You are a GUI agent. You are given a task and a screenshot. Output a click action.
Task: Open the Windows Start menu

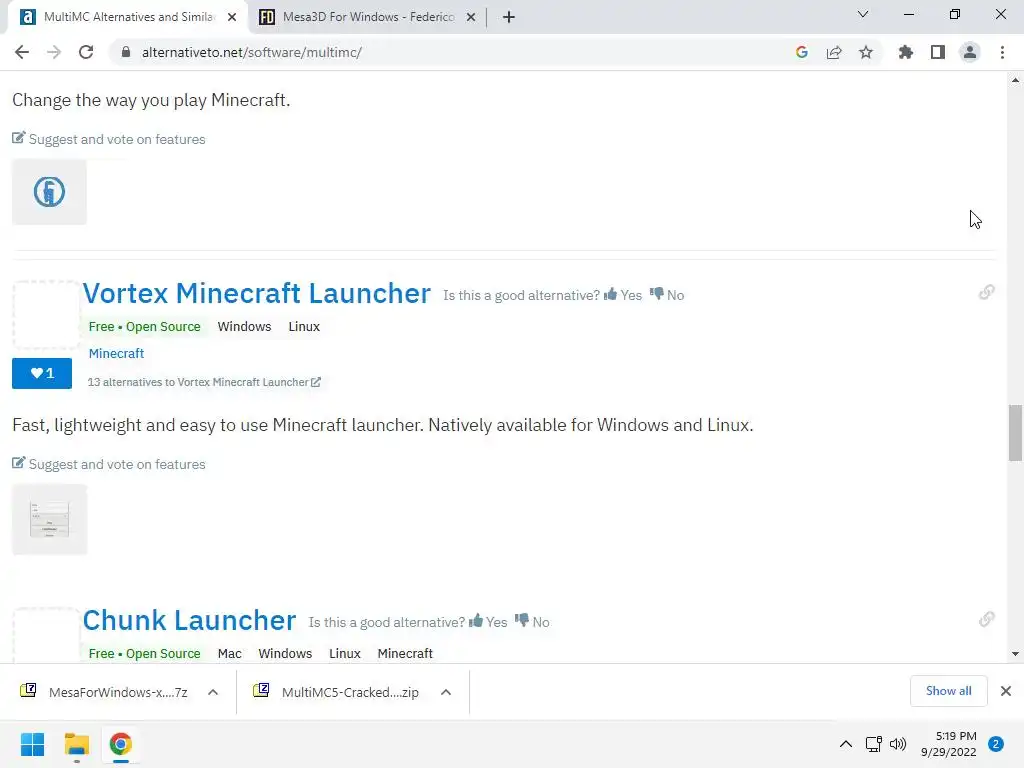[32, 744]
